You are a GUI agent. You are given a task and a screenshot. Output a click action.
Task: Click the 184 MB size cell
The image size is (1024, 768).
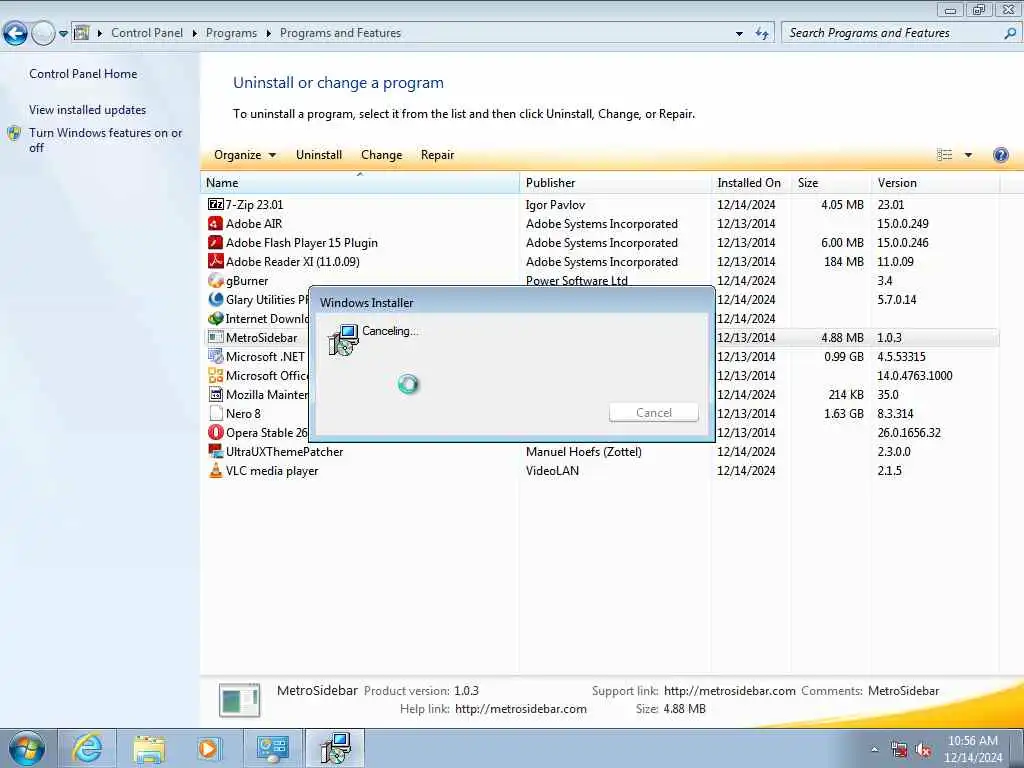pos(844,262)
